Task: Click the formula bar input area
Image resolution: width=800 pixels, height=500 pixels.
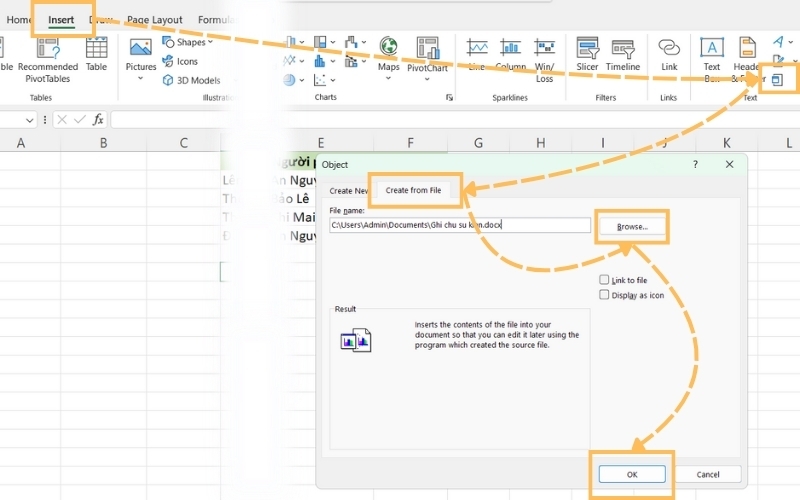Action: pos(454,120)
